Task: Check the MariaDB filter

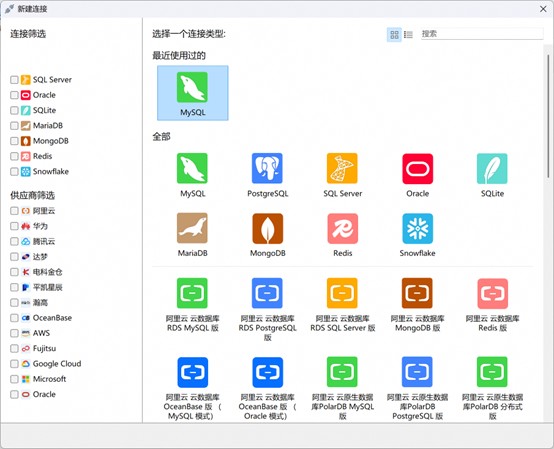Action: coord(14,125)
